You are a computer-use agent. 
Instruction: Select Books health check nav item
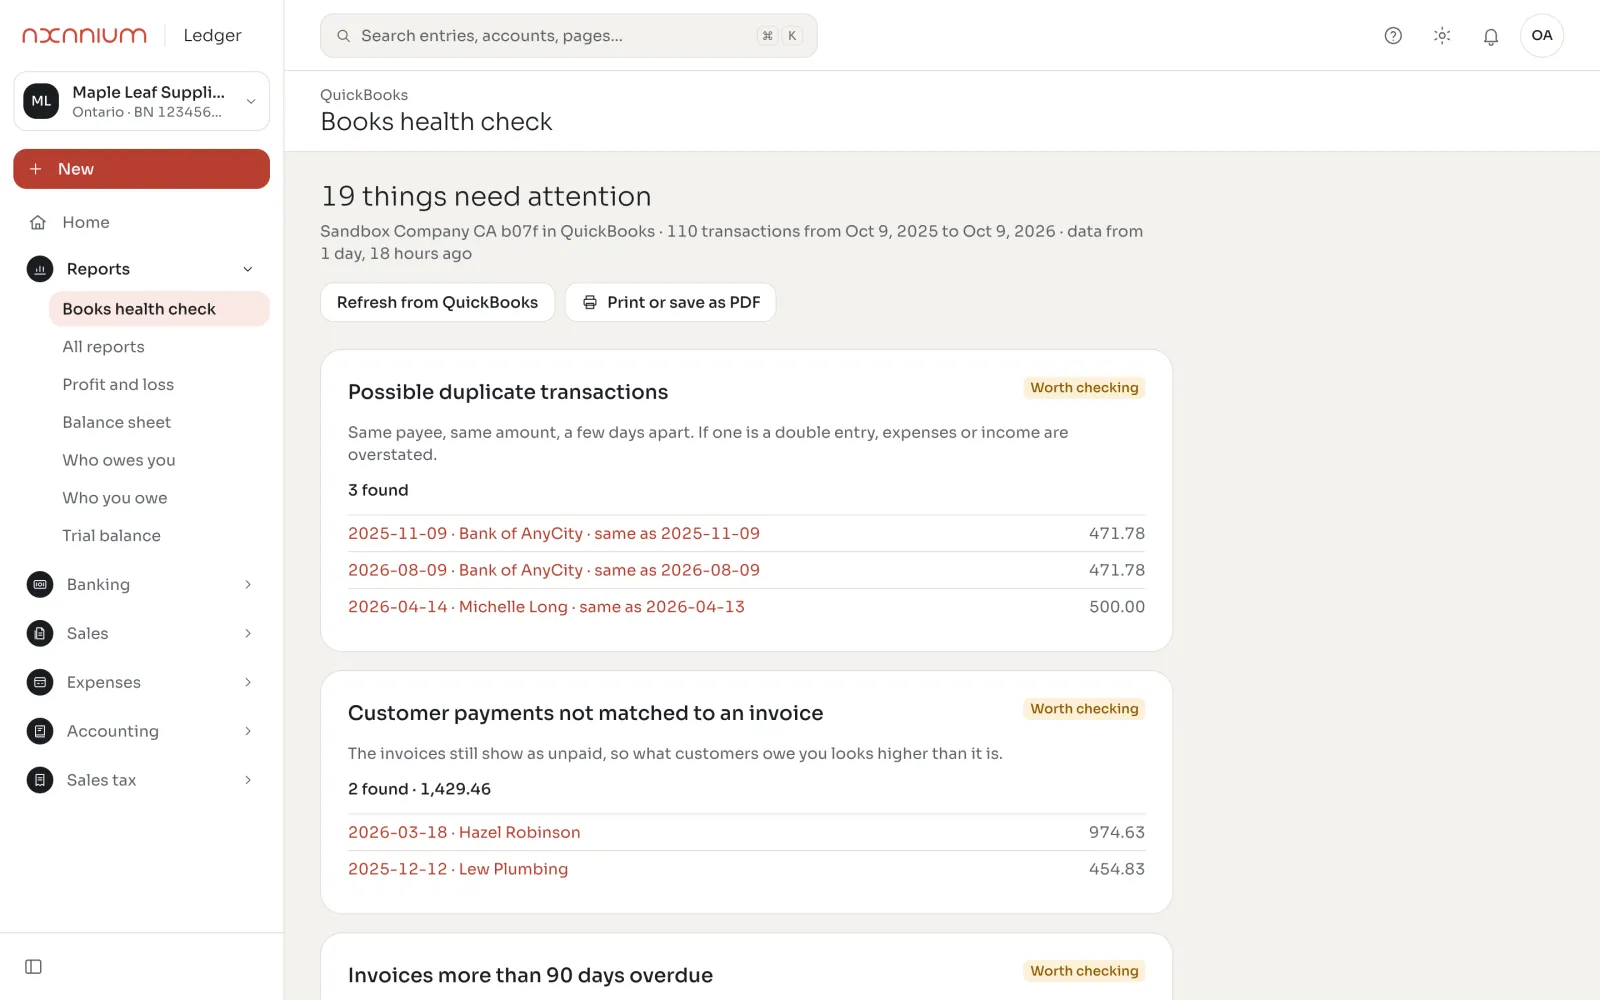[x=159, y=309]
